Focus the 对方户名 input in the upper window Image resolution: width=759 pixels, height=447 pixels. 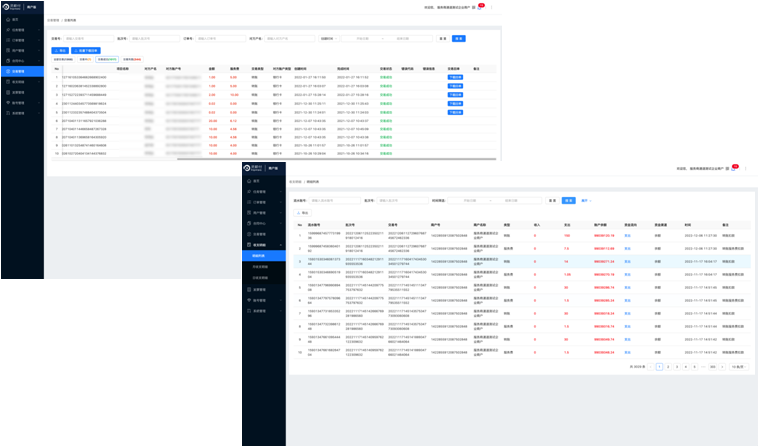click(289, 39)
